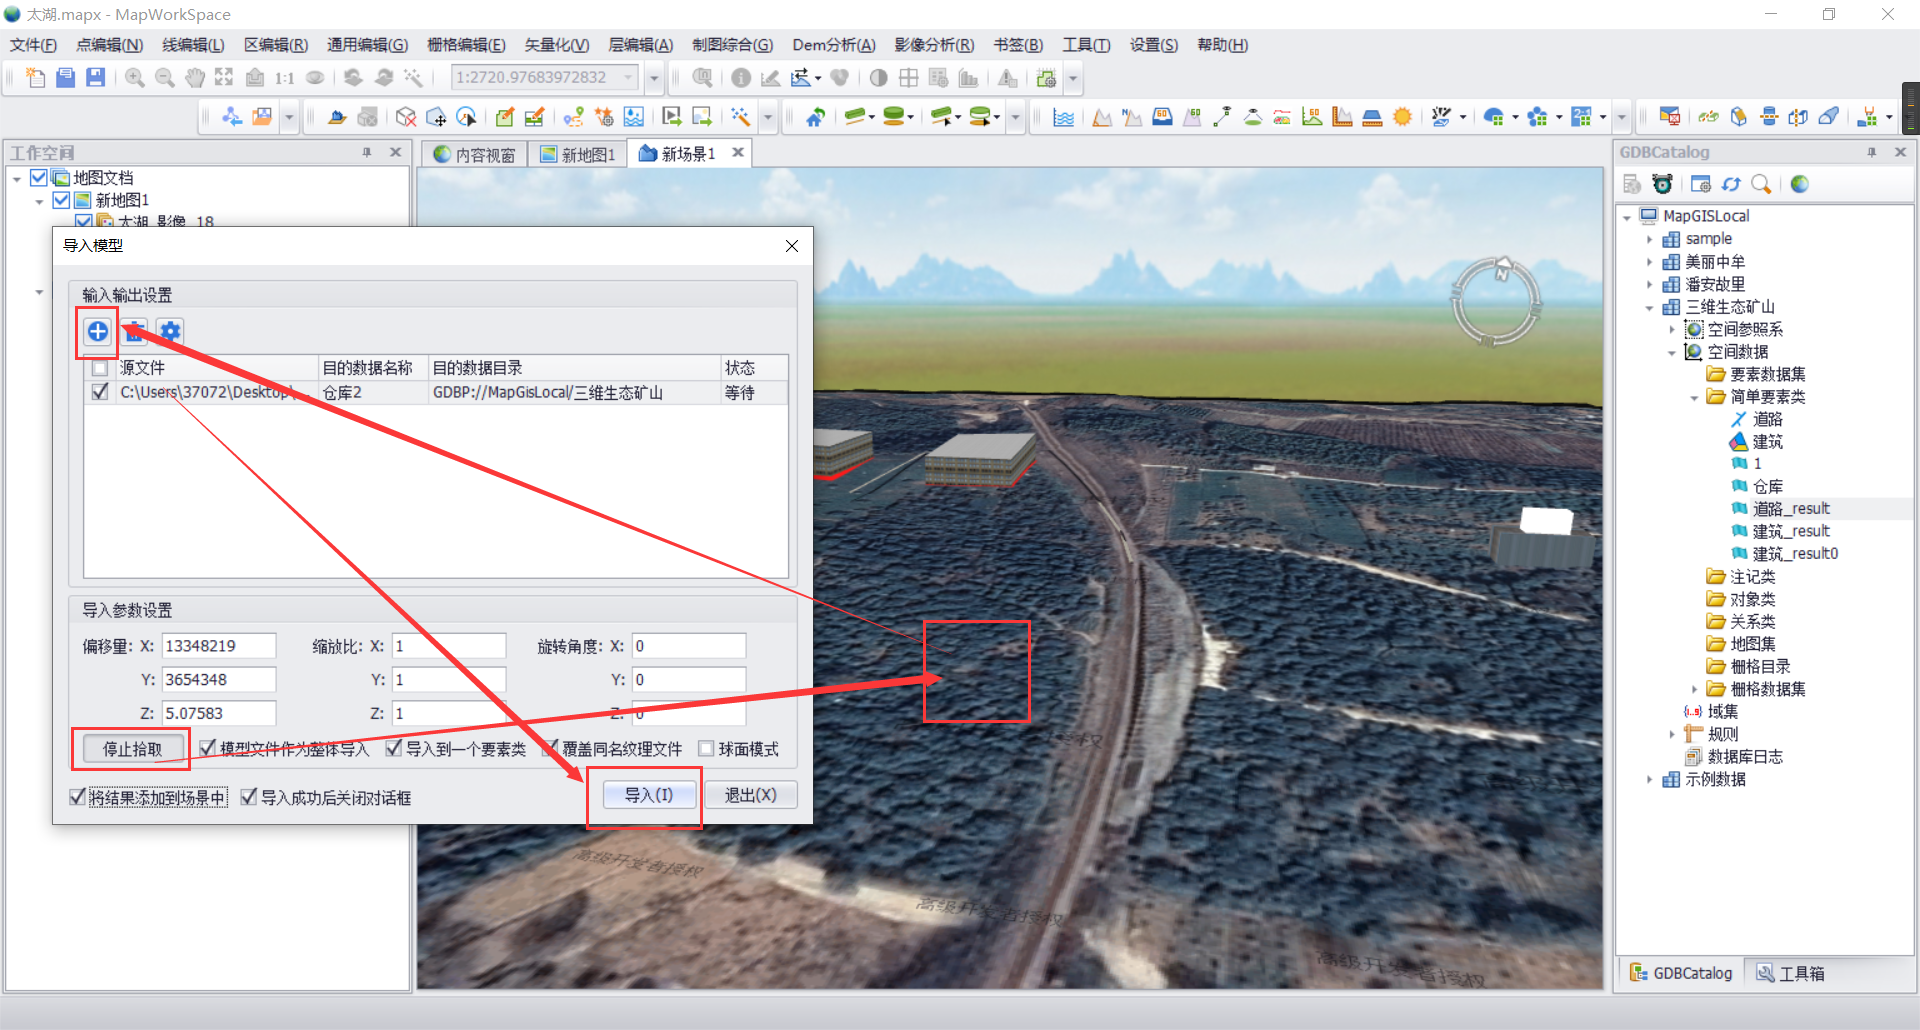Open the map scale combo box
The height and width of the screenshot is (1030, 1920).
545,78
